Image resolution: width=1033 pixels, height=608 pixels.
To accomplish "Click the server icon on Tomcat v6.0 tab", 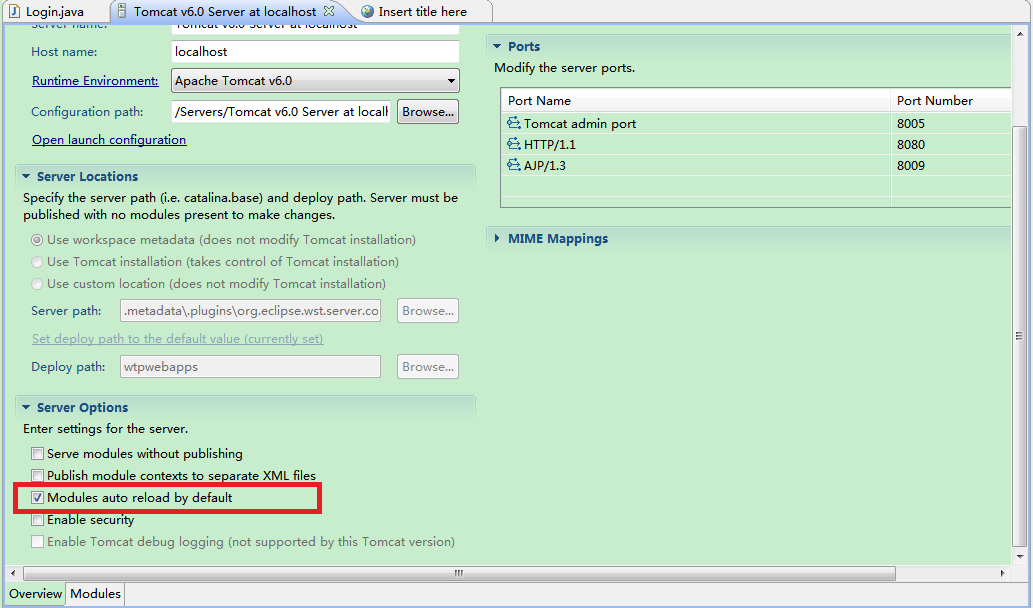I will pos(122,11).
